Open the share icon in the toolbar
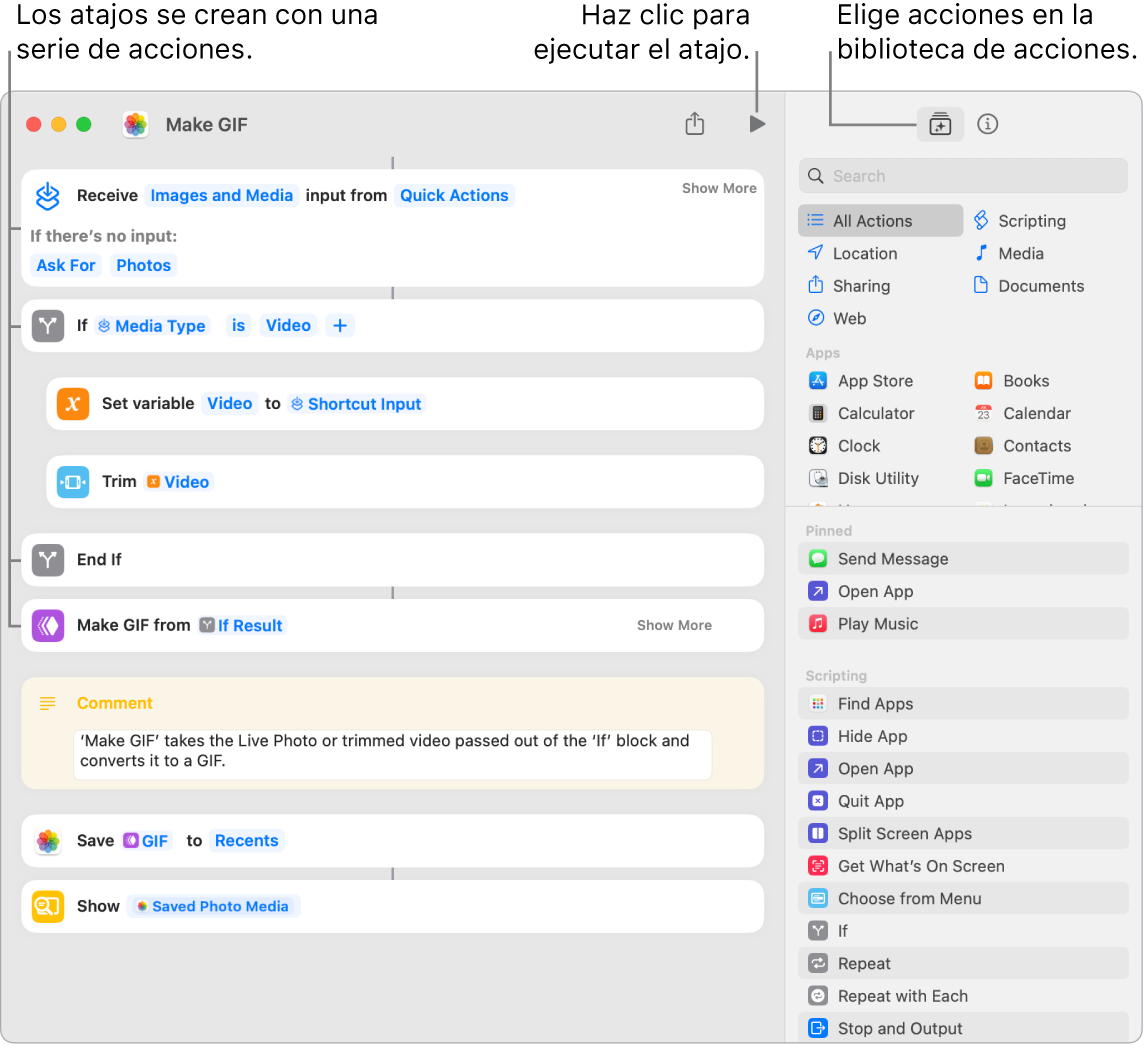Screen dimensions: 1144x1048 coord(695,123)
